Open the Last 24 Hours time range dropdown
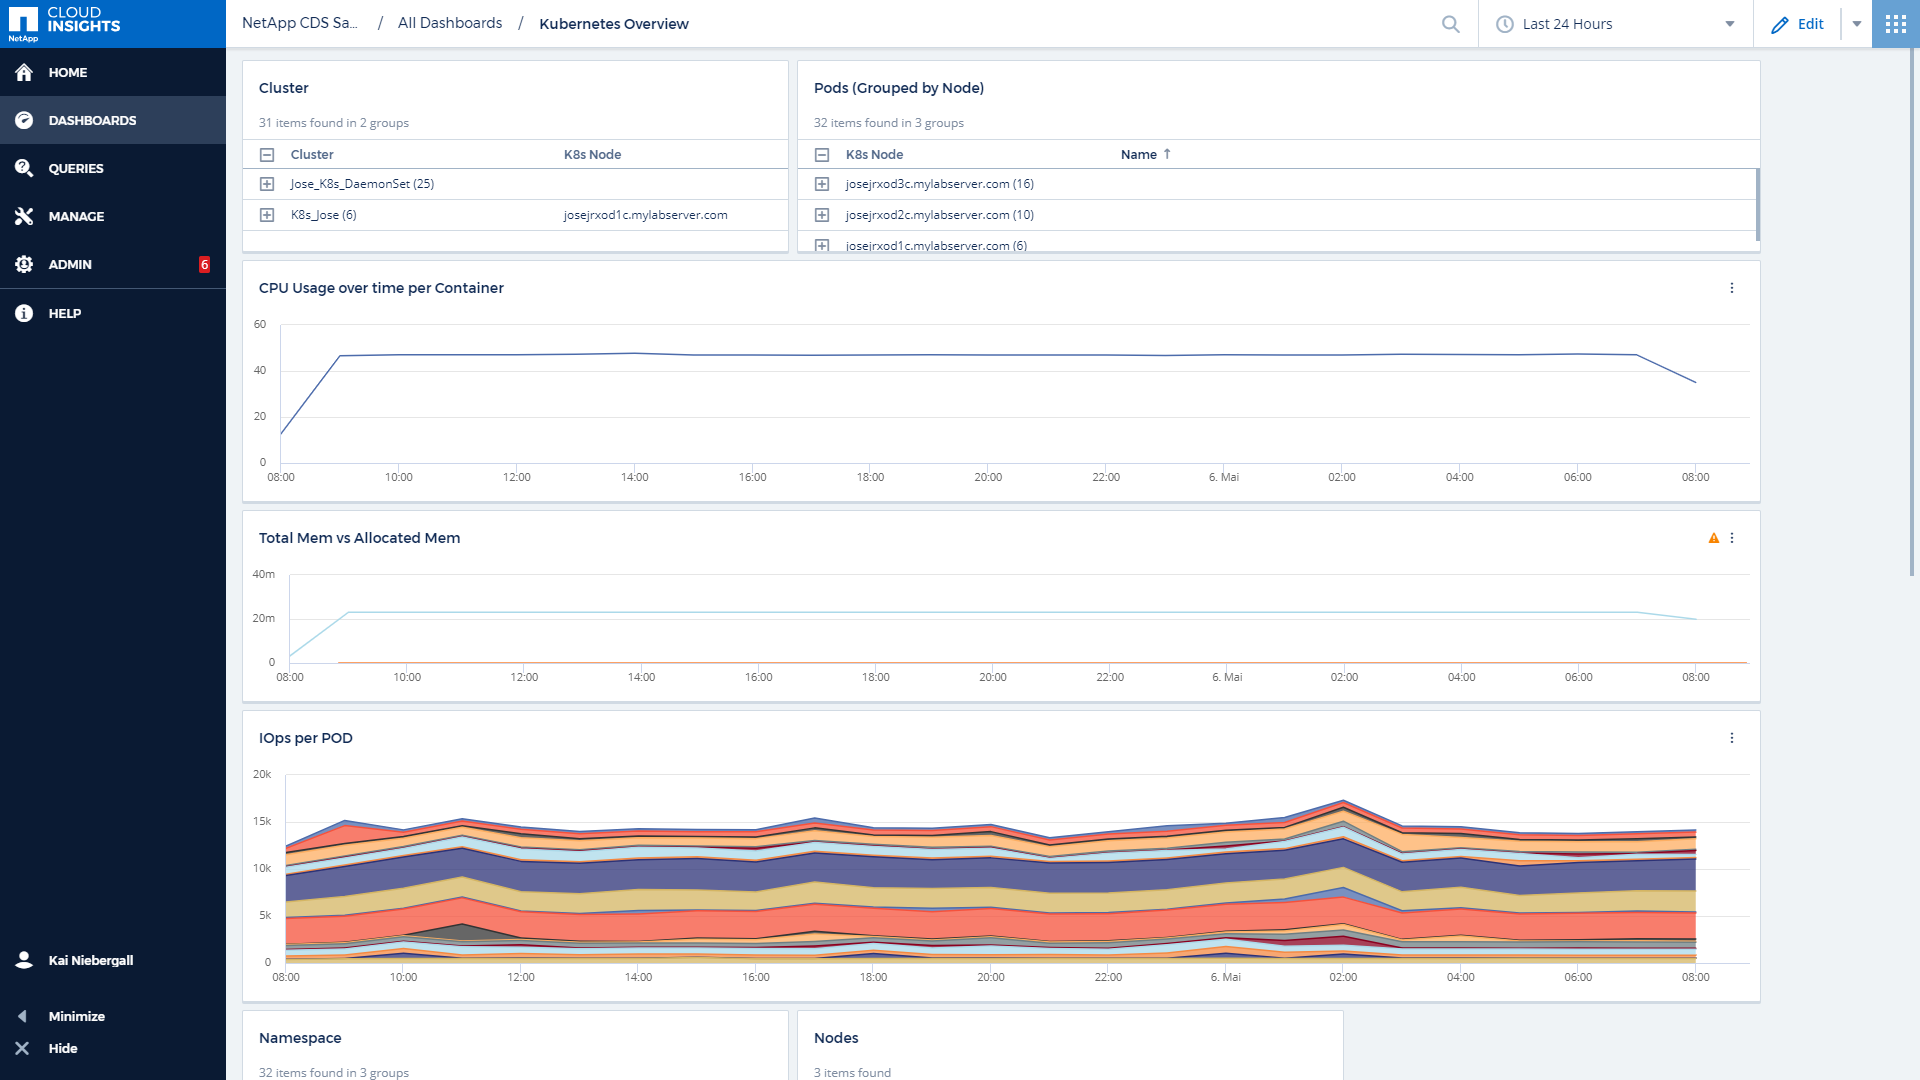 1615,24
